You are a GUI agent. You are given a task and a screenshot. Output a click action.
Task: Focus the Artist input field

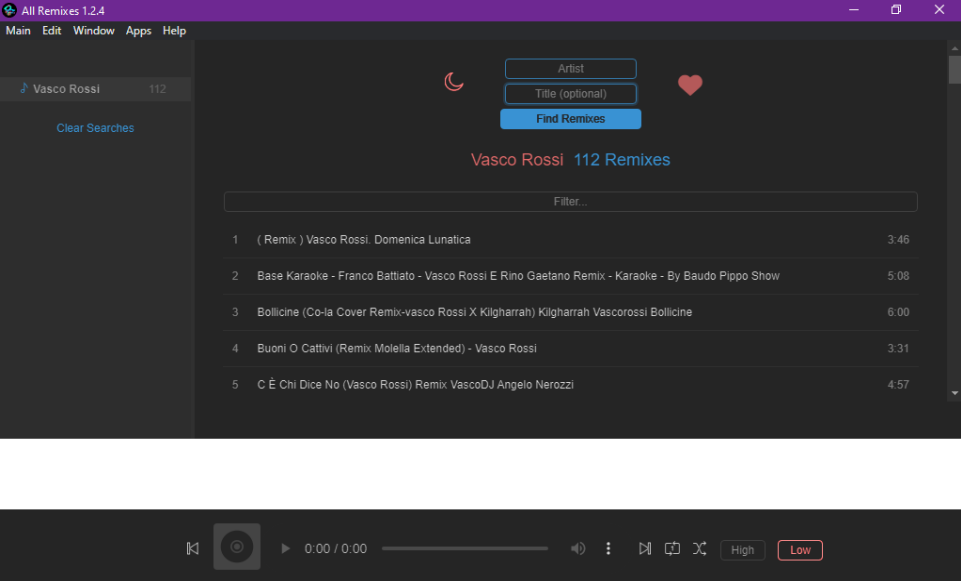(571, 69)
